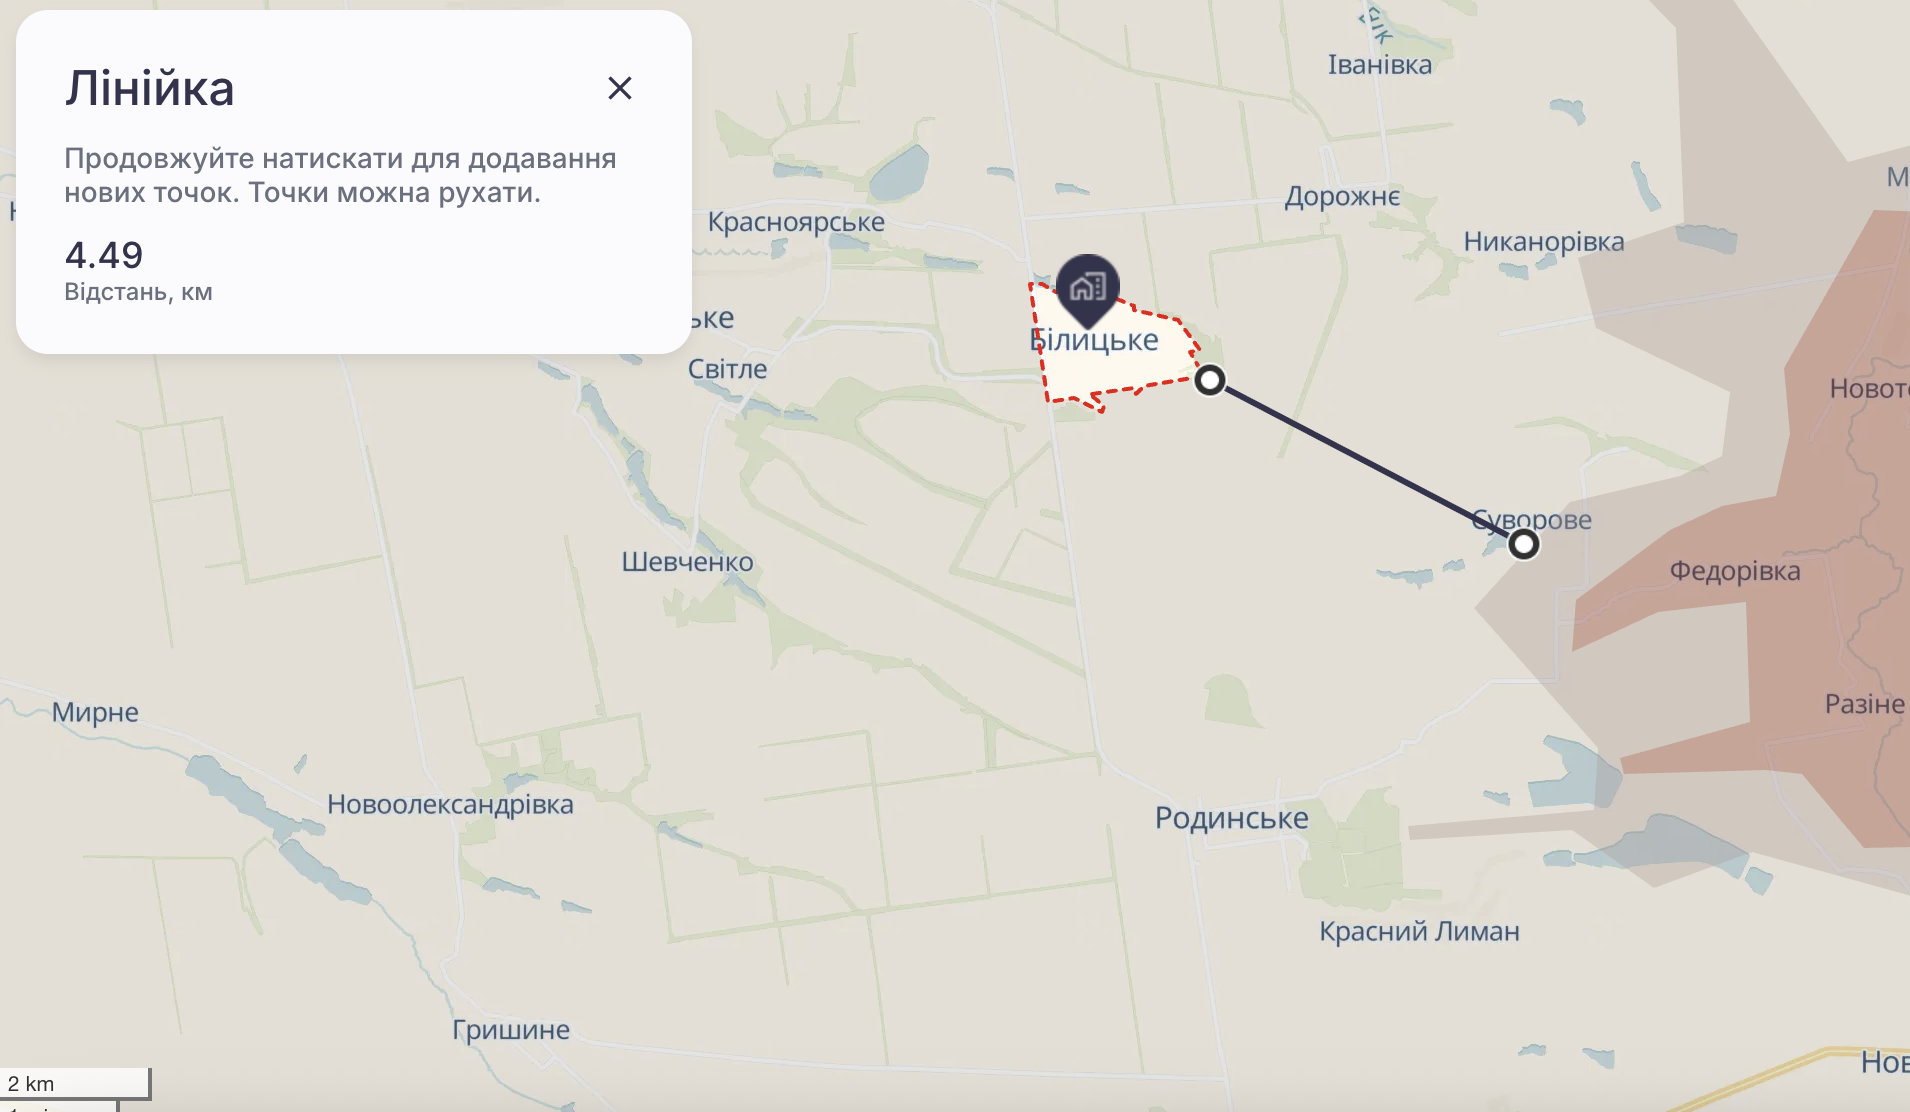Click the Світле village label

727,369
